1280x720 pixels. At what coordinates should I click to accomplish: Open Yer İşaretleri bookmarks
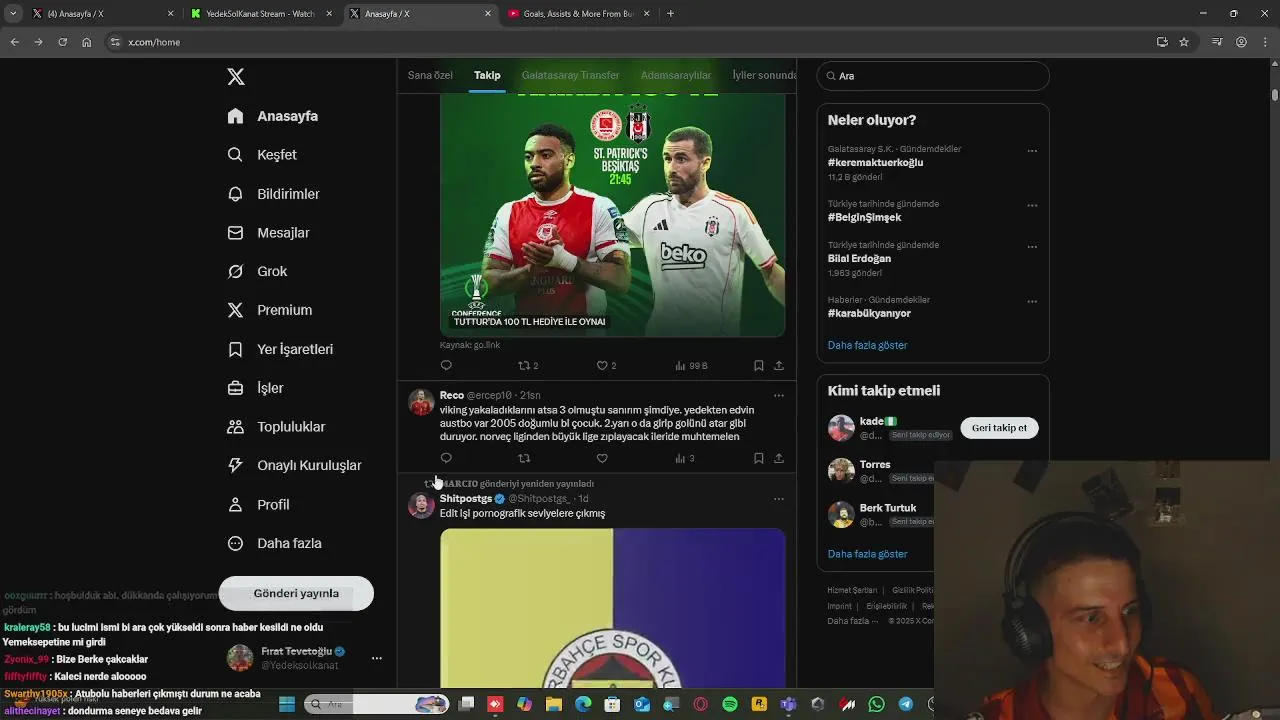[x=280, y=349]
